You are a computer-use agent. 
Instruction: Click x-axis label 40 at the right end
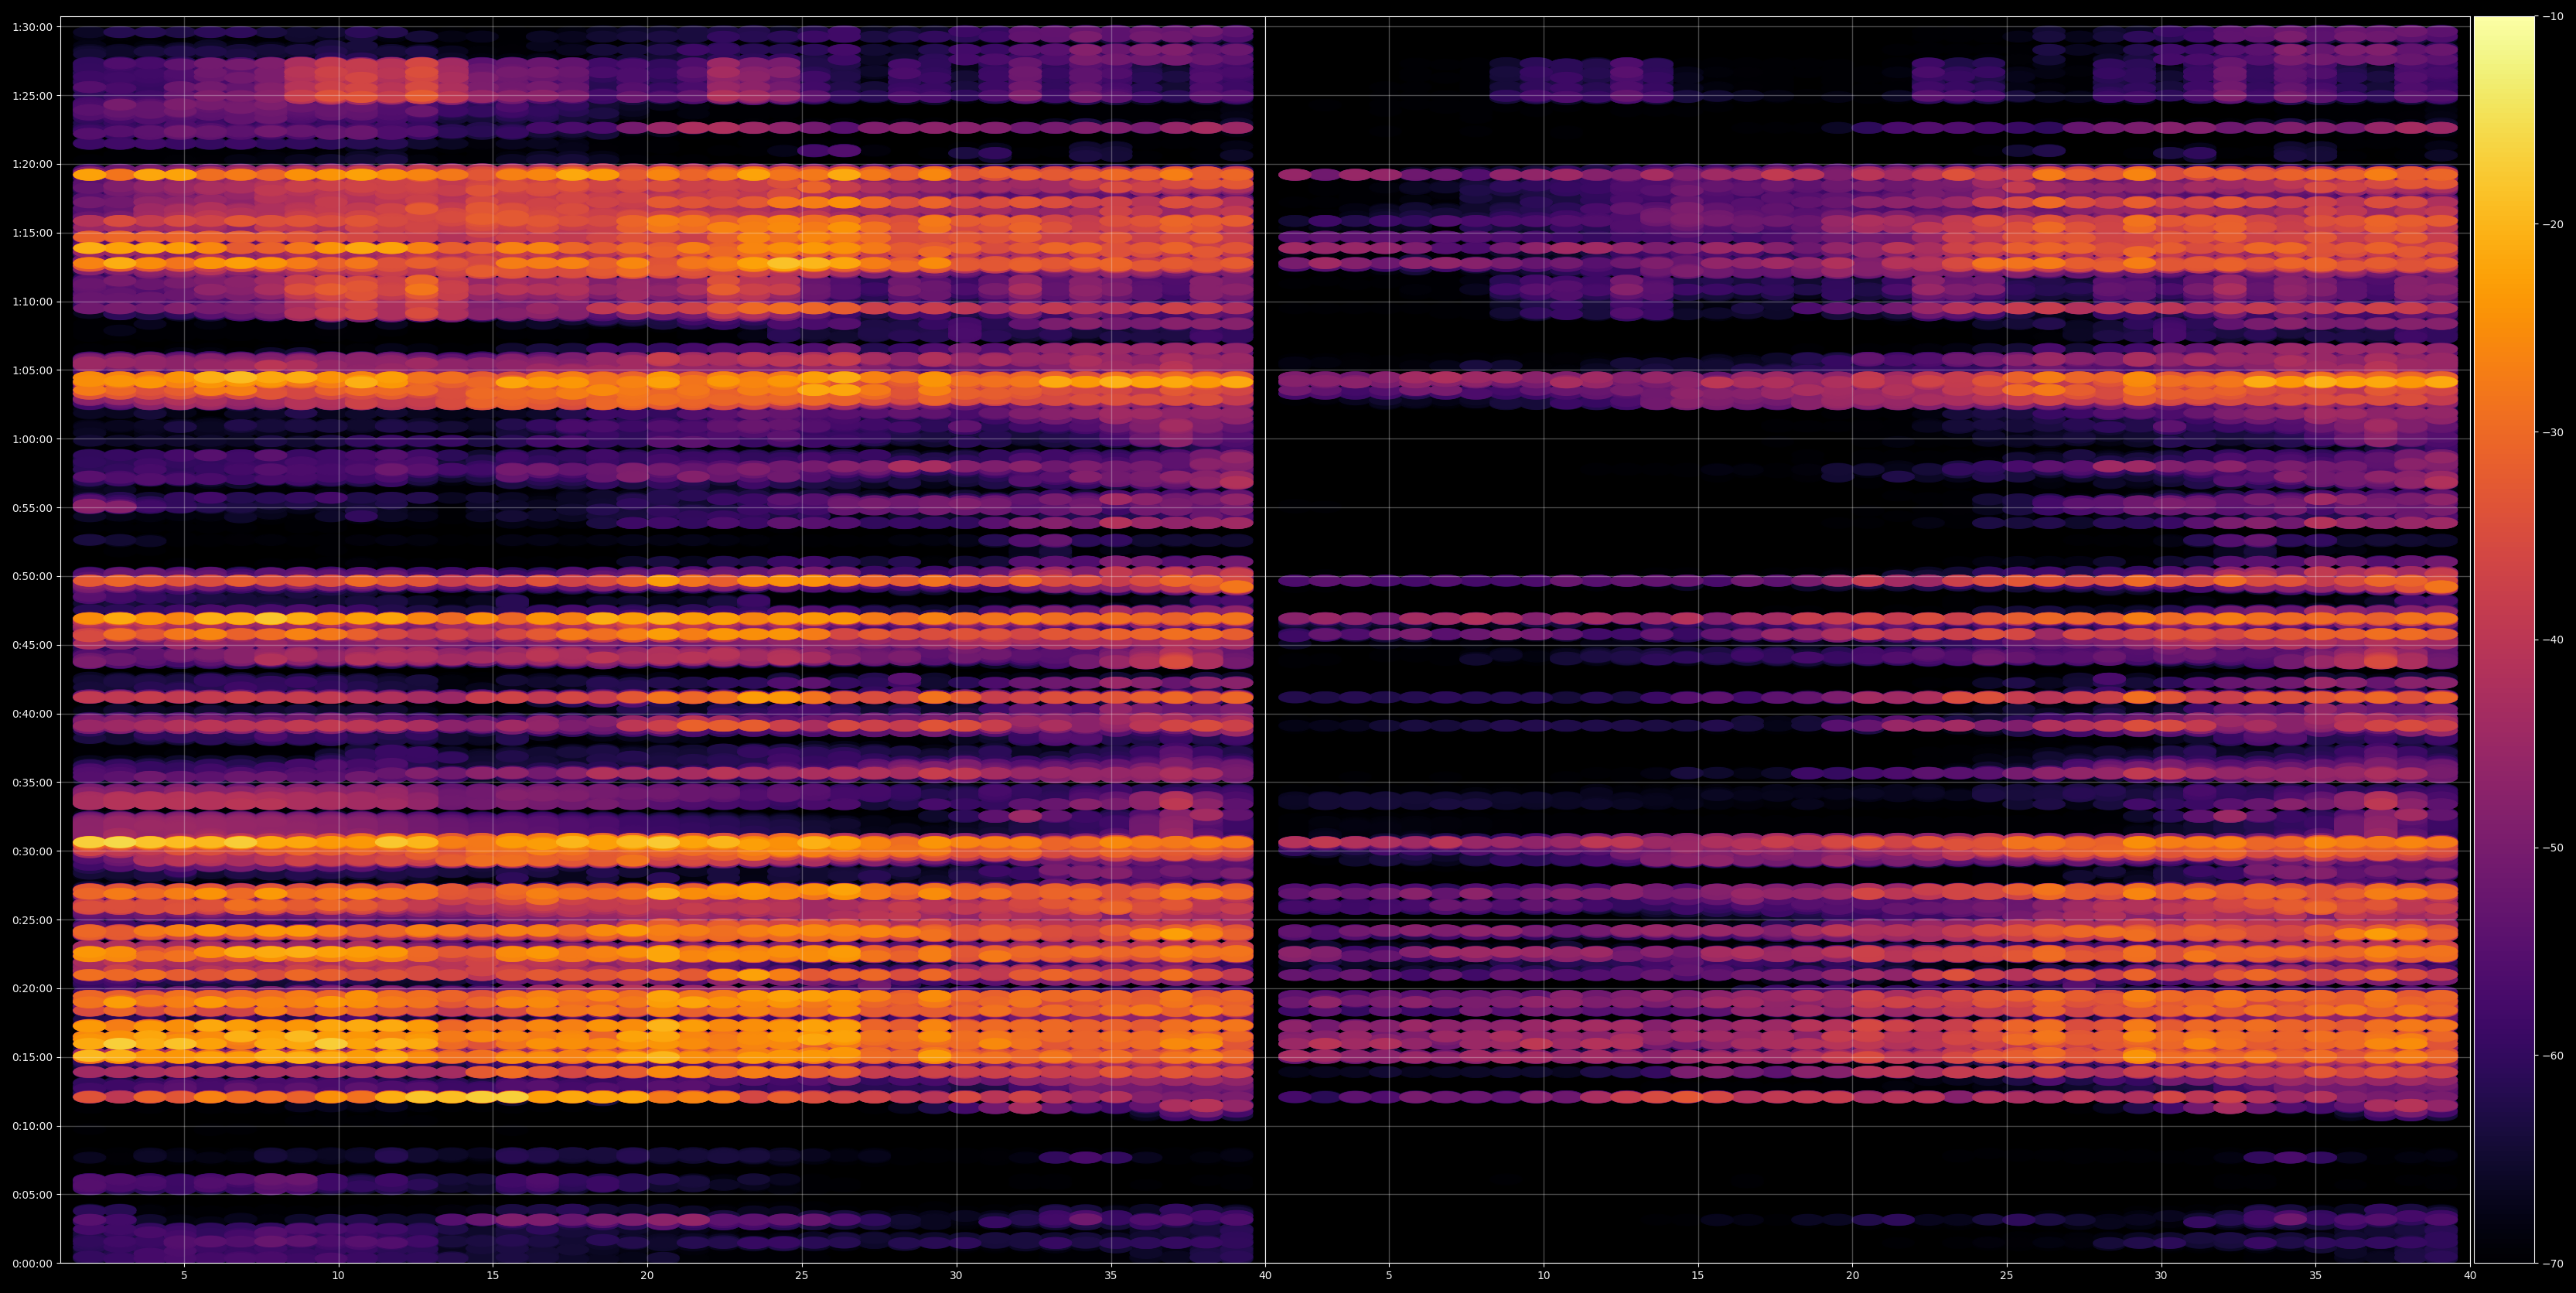tap(2470, 1276)
